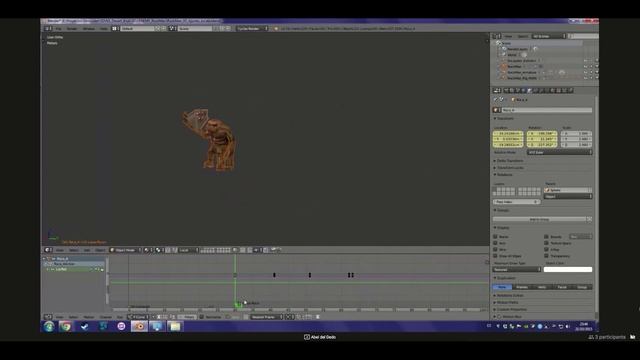Expand the Delta Transform panel
This screenshot has width=640, height=360.
click(509, 161)
